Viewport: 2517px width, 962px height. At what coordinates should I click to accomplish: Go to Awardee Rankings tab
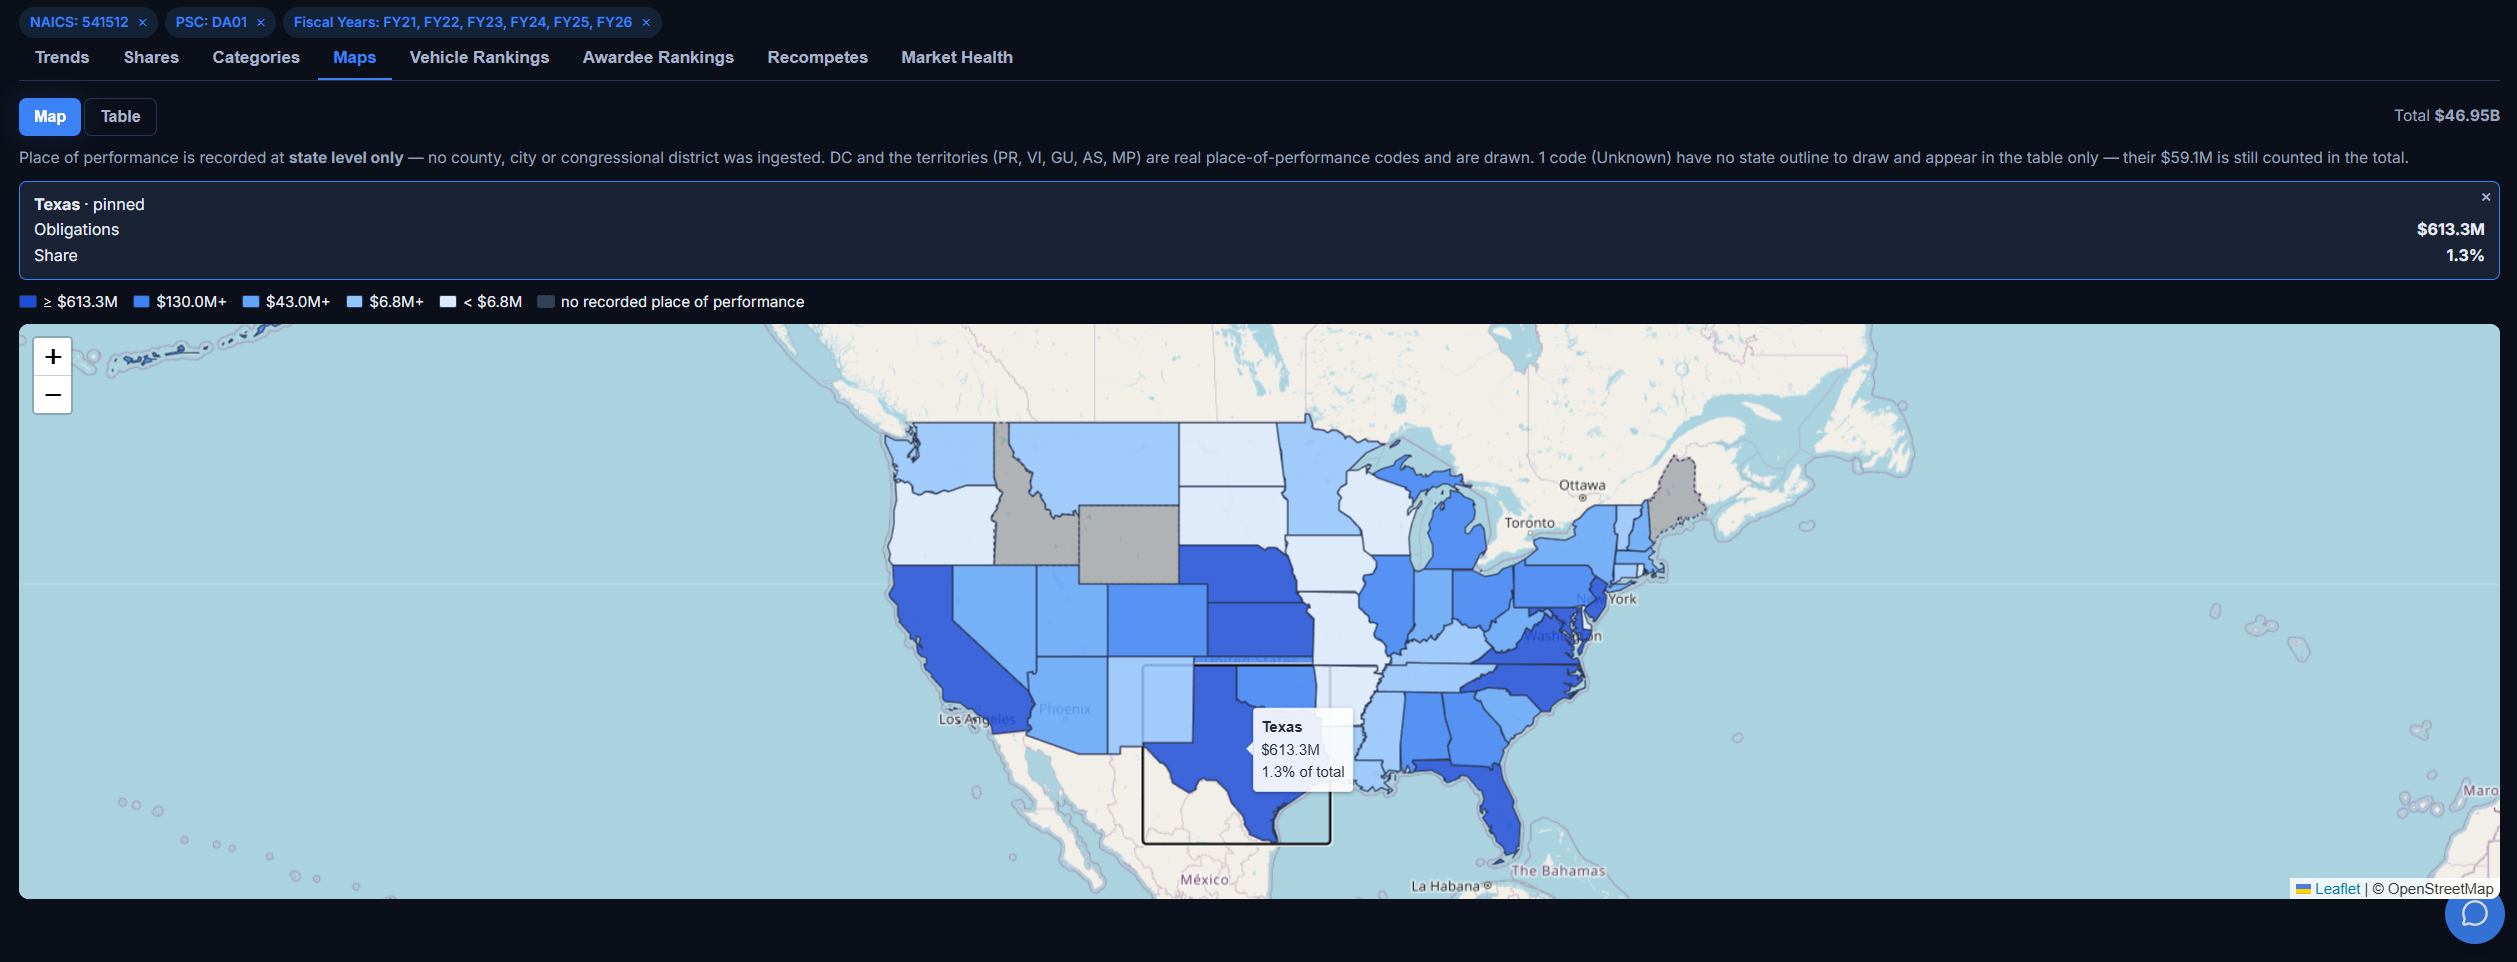(x=658, y=57)
